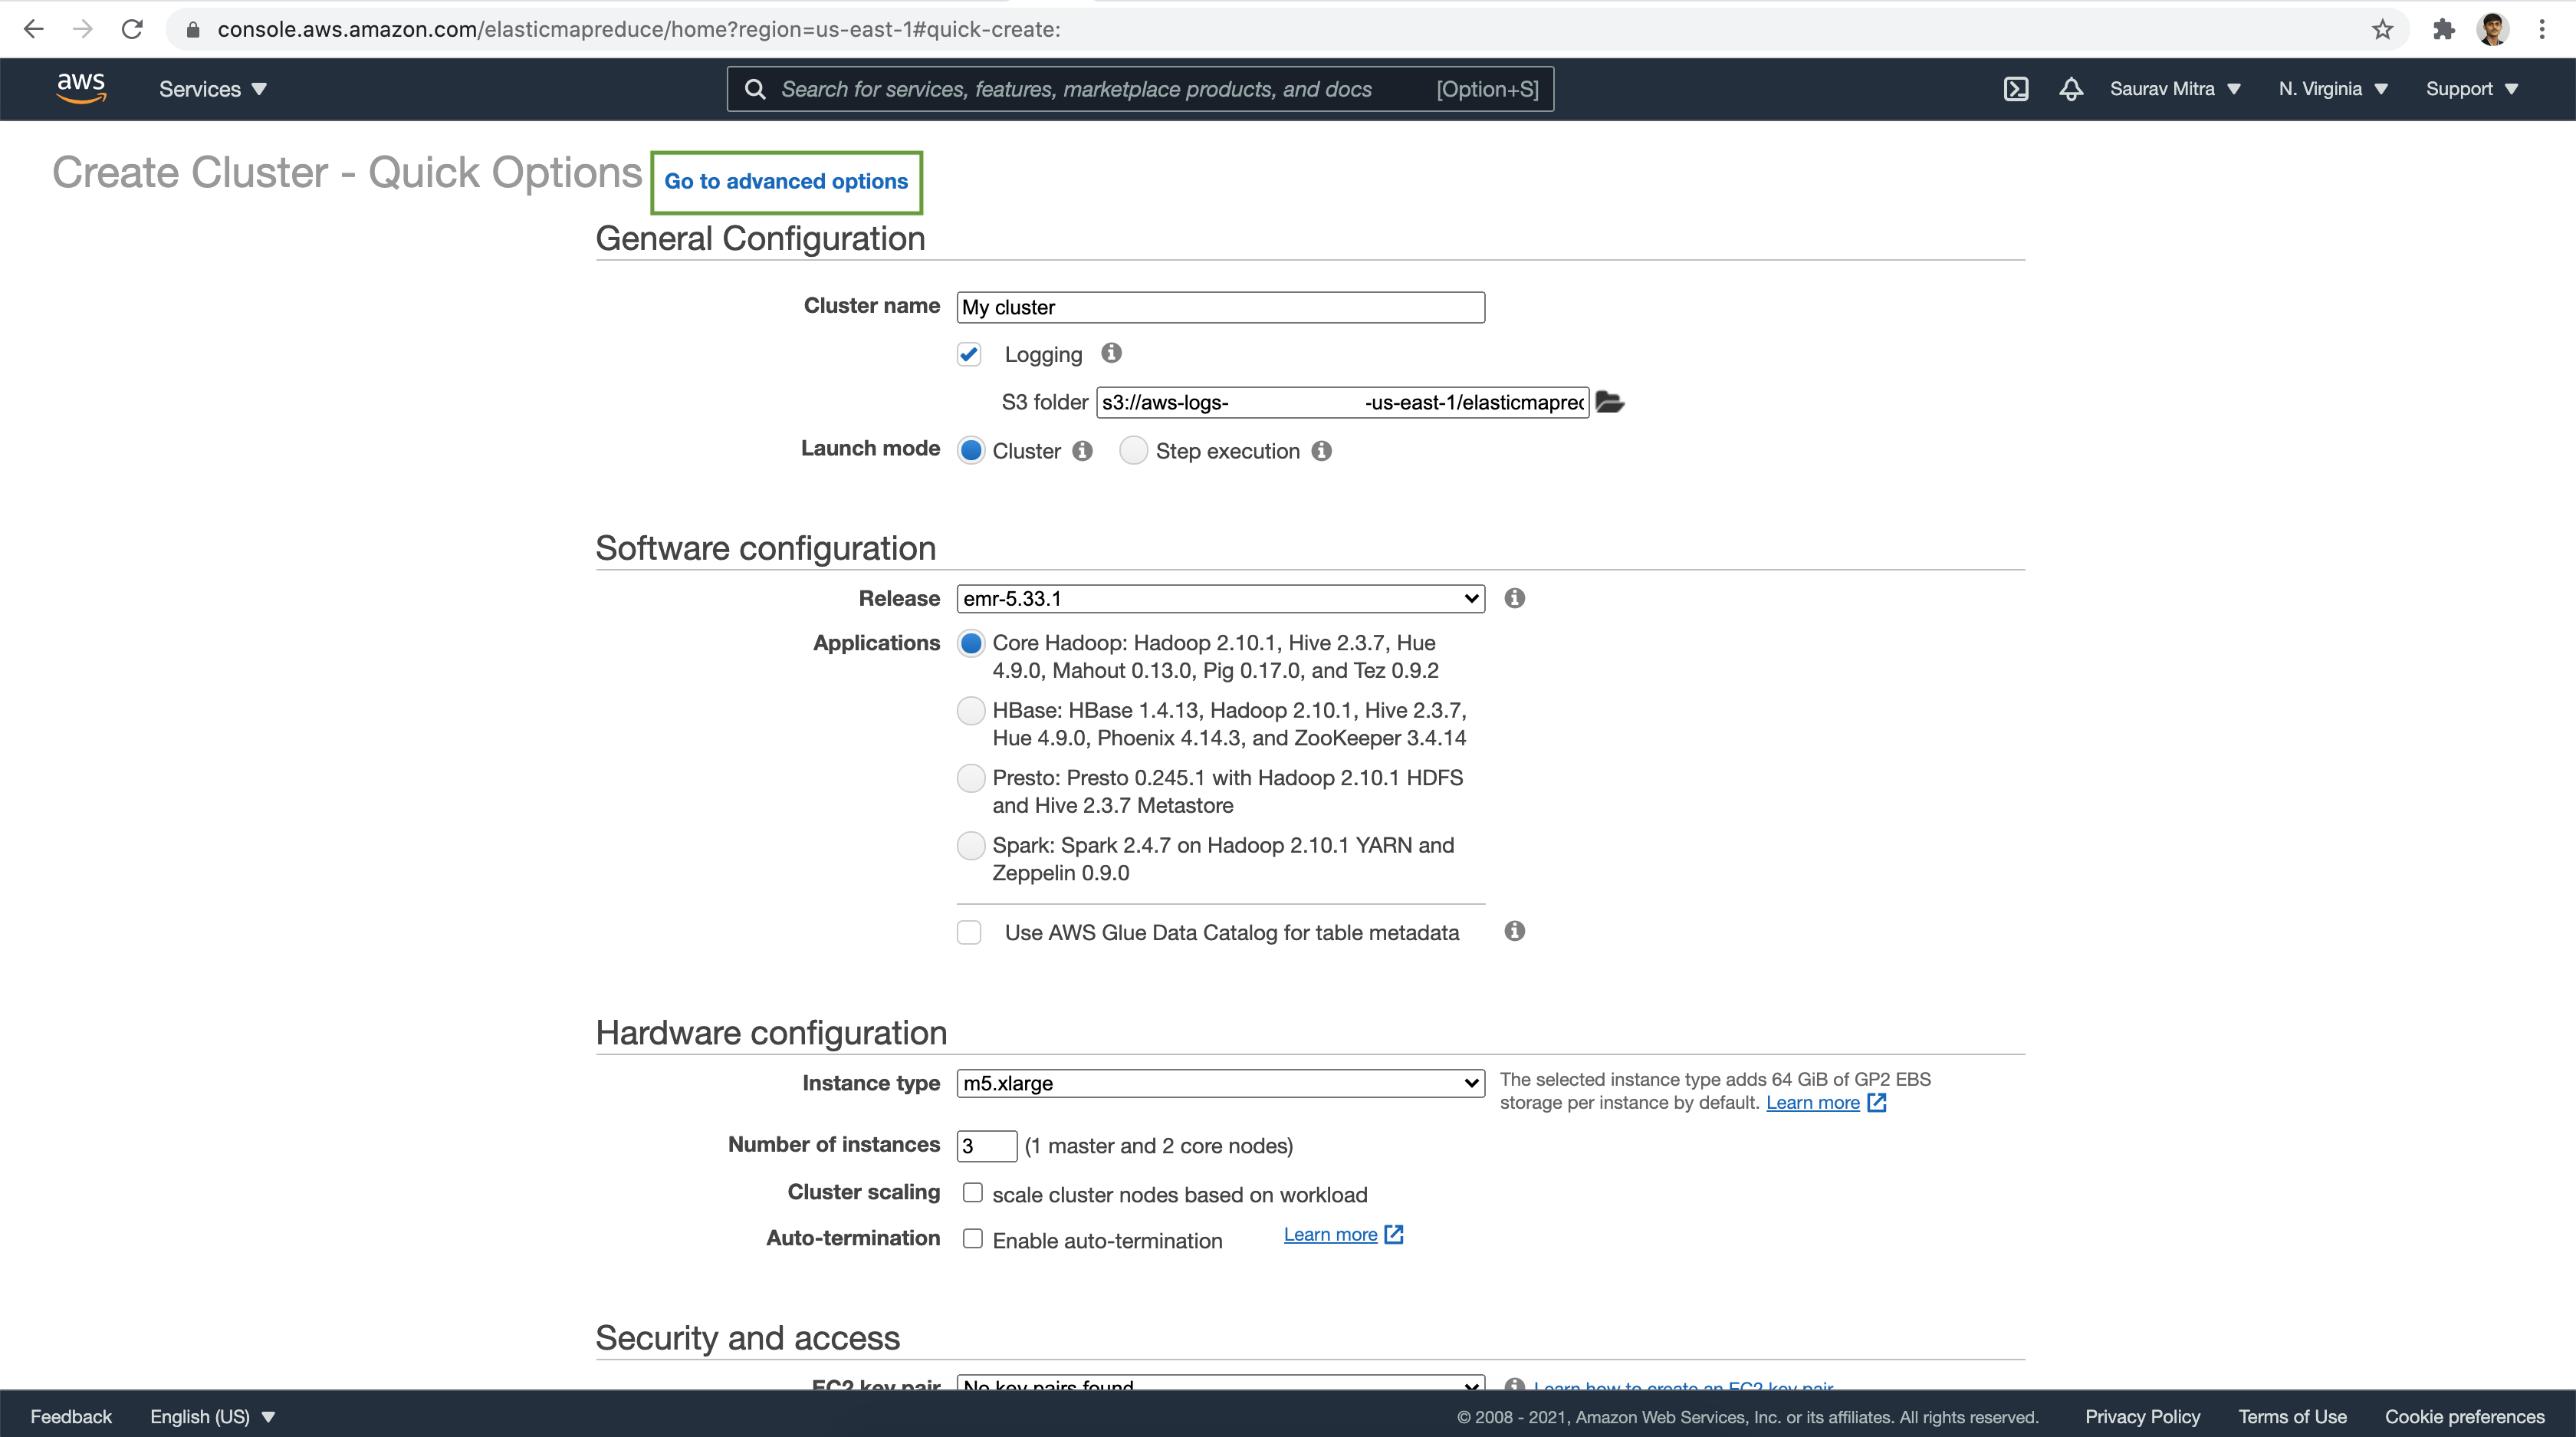2576x1437 pixels.
Task: Select Core Hadoop applications option
Action: [x=971, y=643]
